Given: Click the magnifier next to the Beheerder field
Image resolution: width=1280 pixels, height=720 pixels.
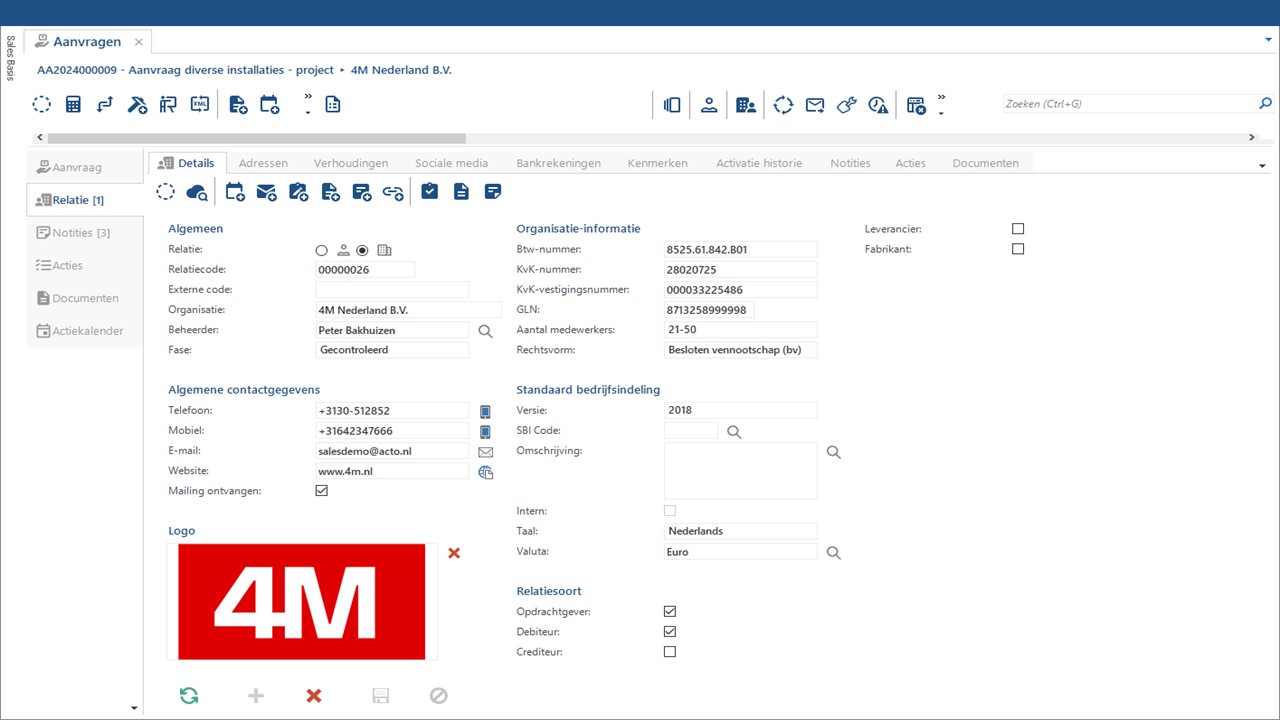Looking at the screenshot, I should coord(485,331).
